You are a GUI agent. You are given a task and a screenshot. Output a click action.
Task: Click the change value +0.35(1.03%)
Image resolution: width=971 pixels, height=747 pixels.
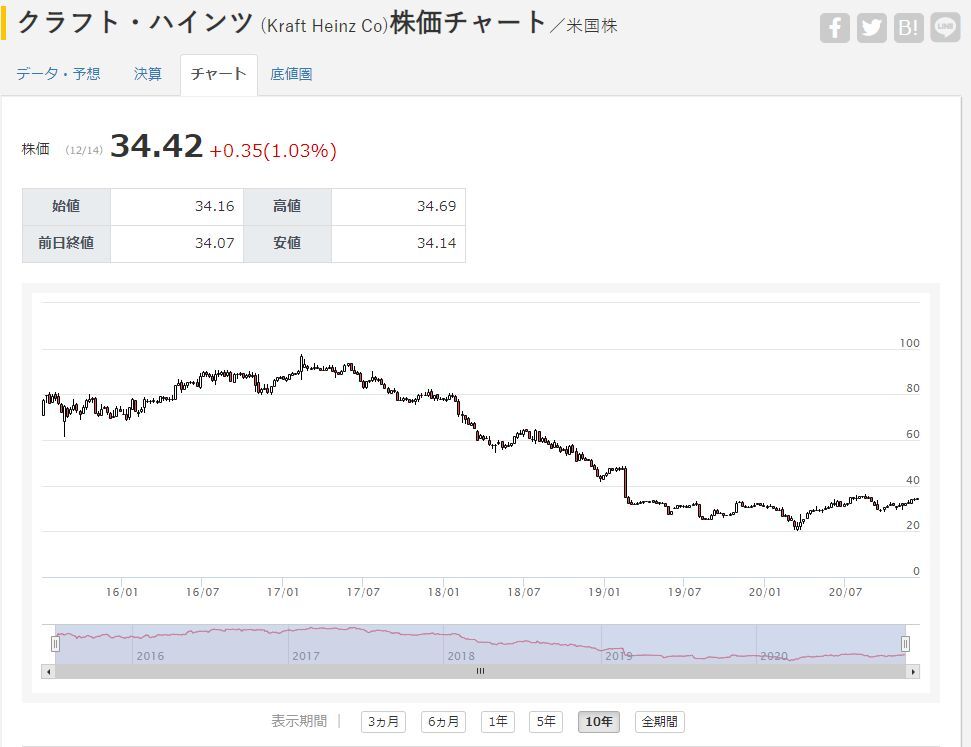click(x=273, y=151)
